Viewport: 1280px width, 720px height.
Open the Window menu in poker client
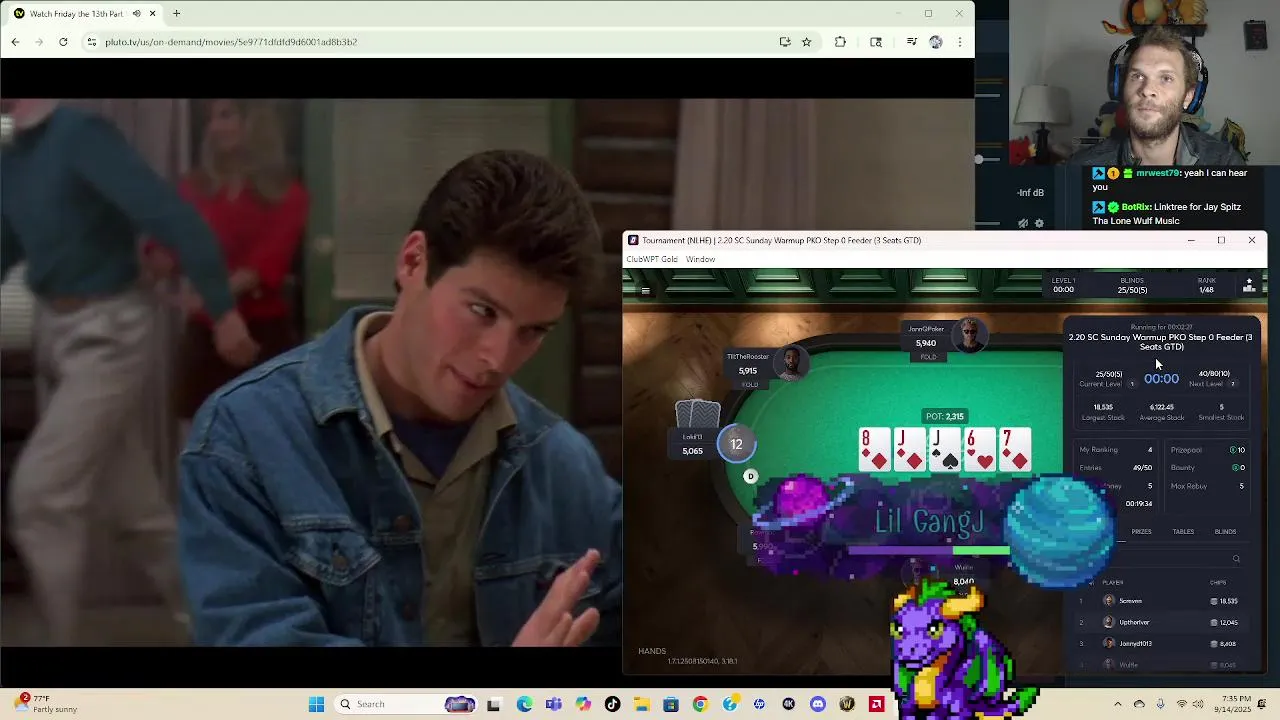point(700,259)
